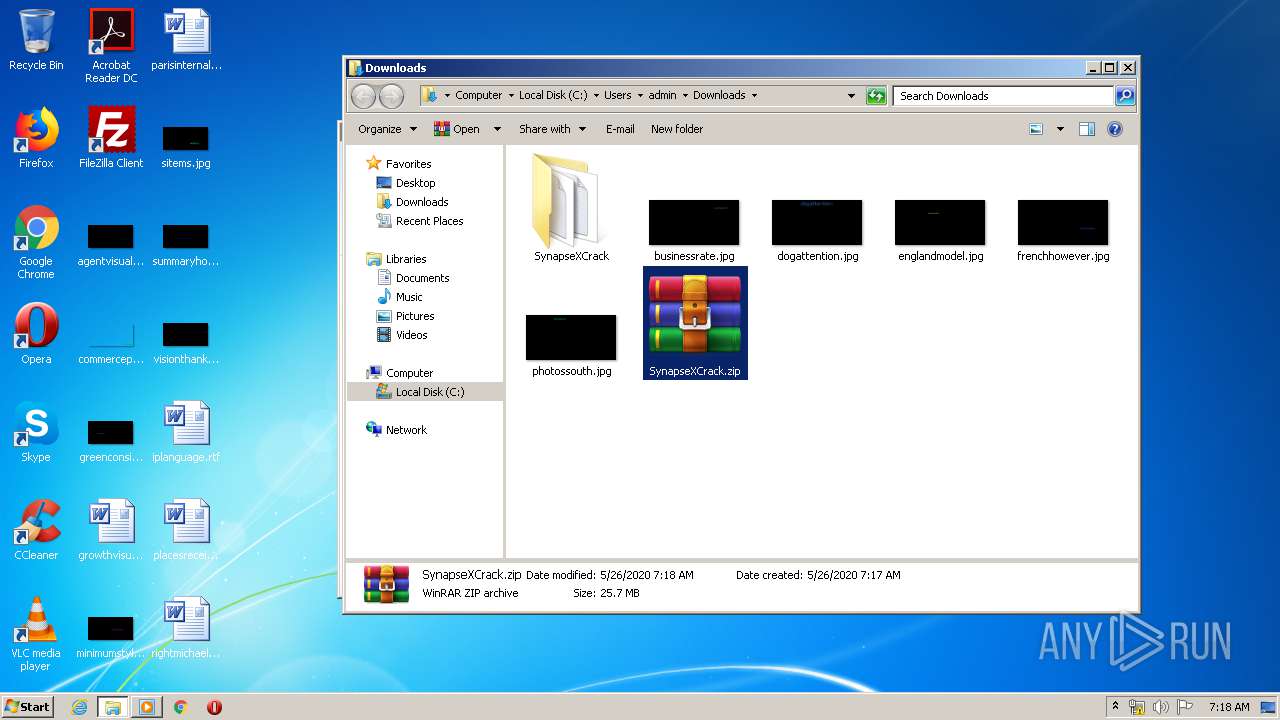Open Chrome from the taskbar
The height and width of the screenshot is (720, 1280).
pyautogui.click(x=180, y=707)
